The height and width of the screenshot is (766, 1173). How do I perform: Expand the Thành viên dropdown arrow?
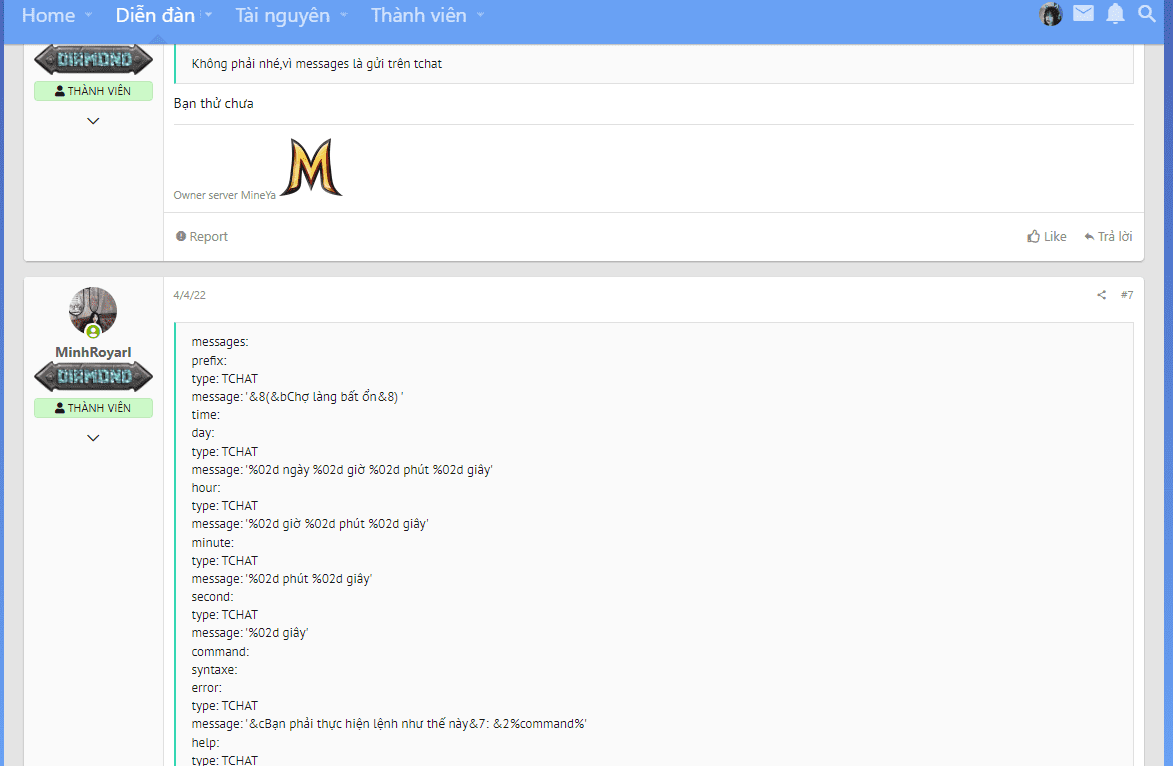(480, 15)
